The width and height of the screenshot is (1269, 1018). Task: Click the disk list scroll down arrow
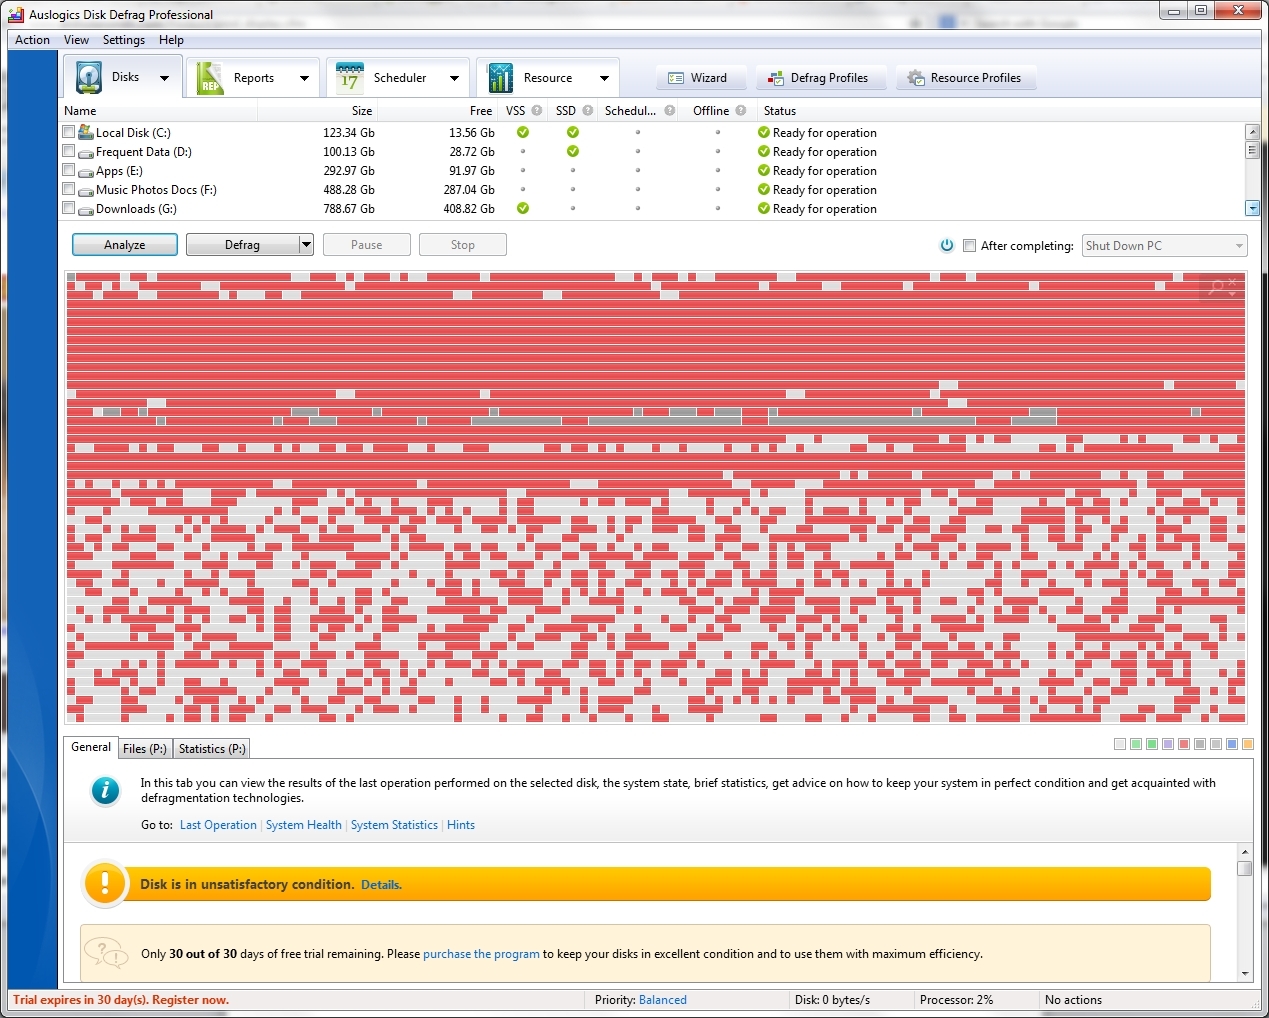point(1252,208)
